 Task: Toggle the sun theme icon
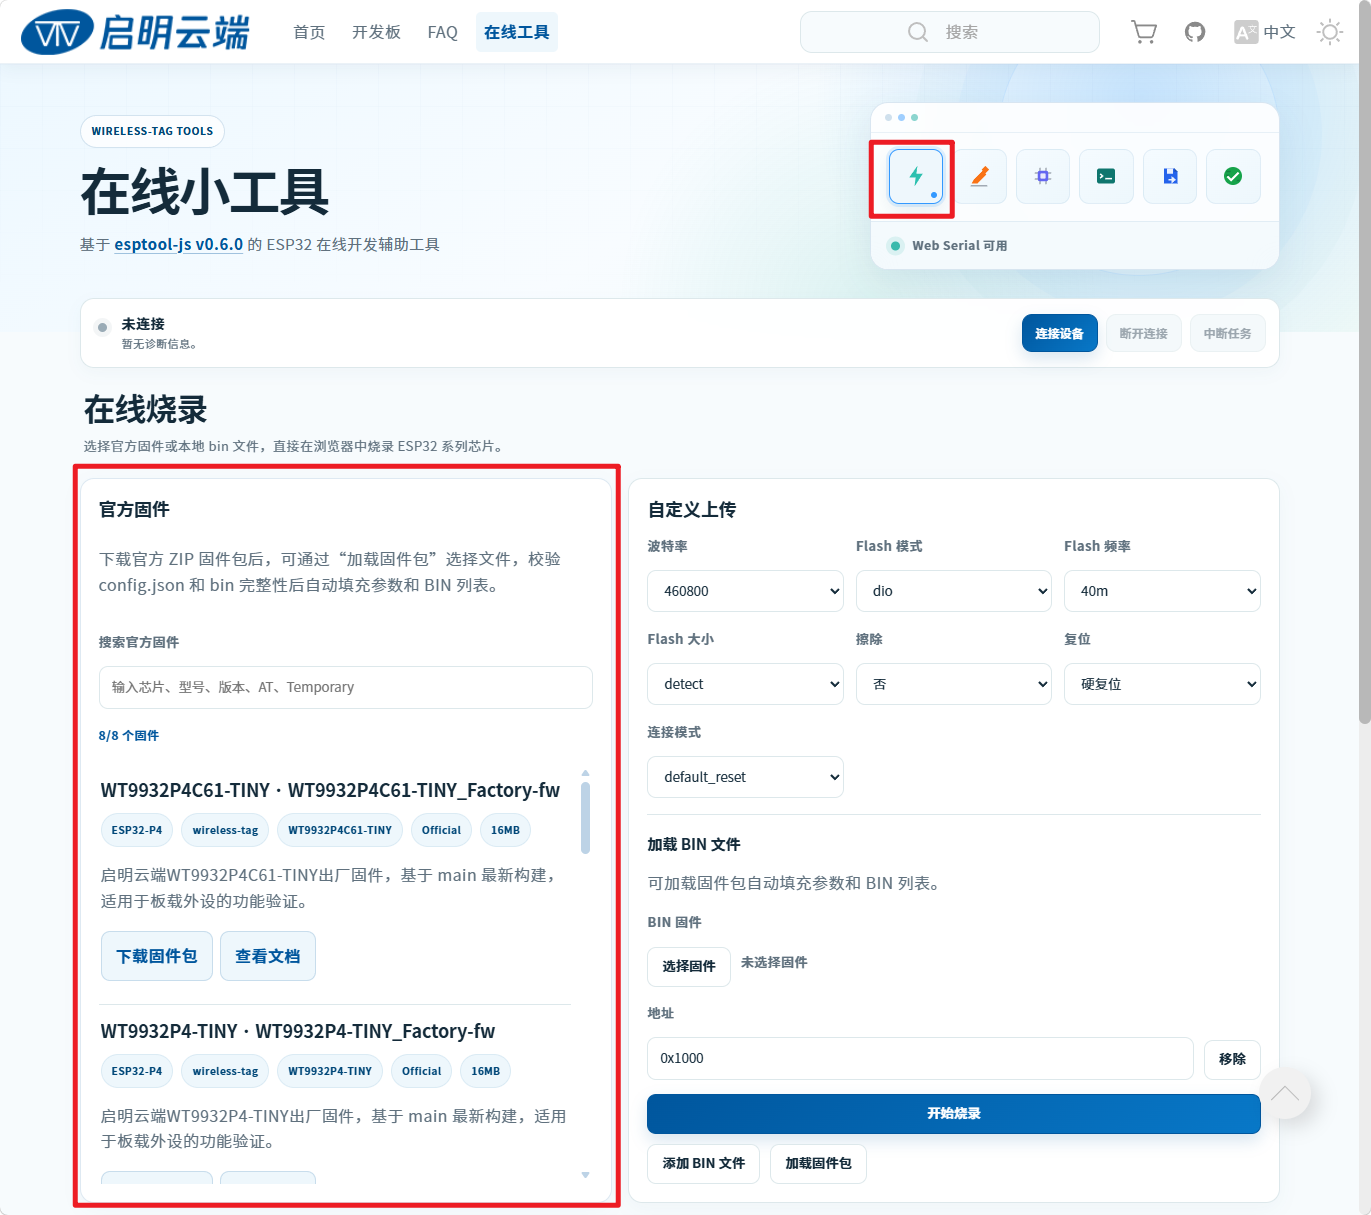pyautogui.click(x=1329, y=32)
